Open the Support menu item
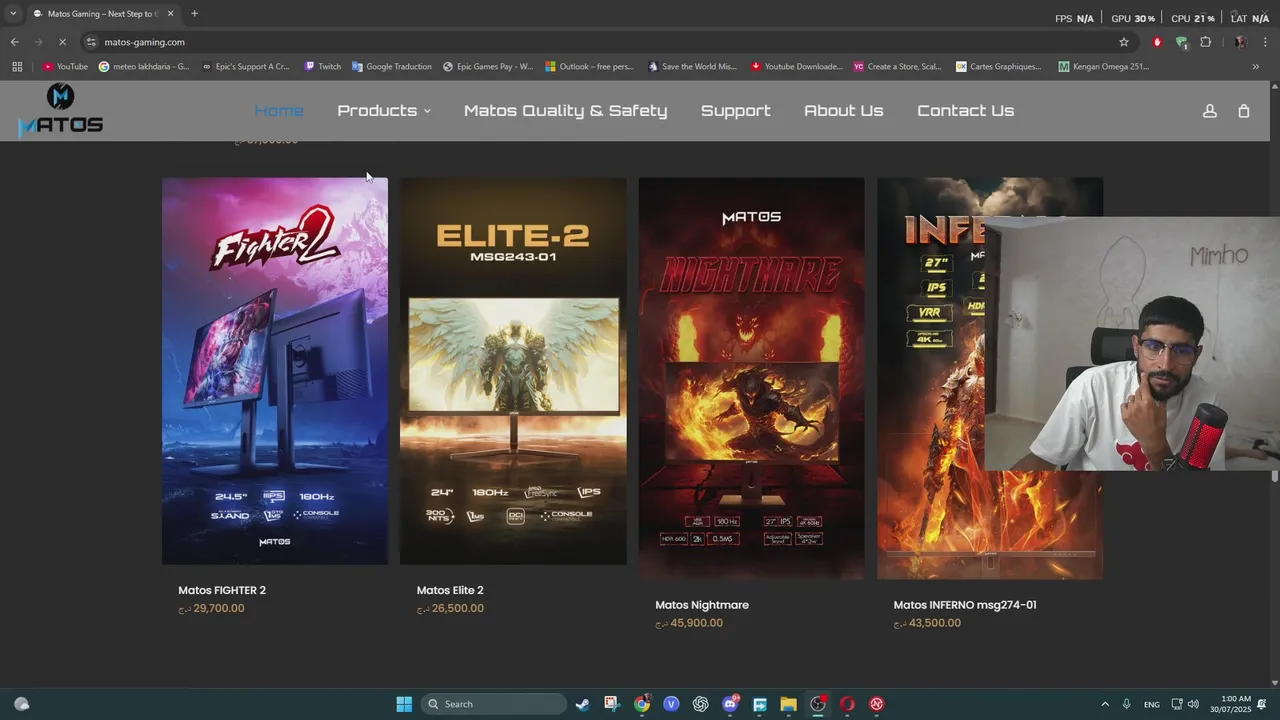The height and width of the screenshot is (720, 1280). point(736,111)
